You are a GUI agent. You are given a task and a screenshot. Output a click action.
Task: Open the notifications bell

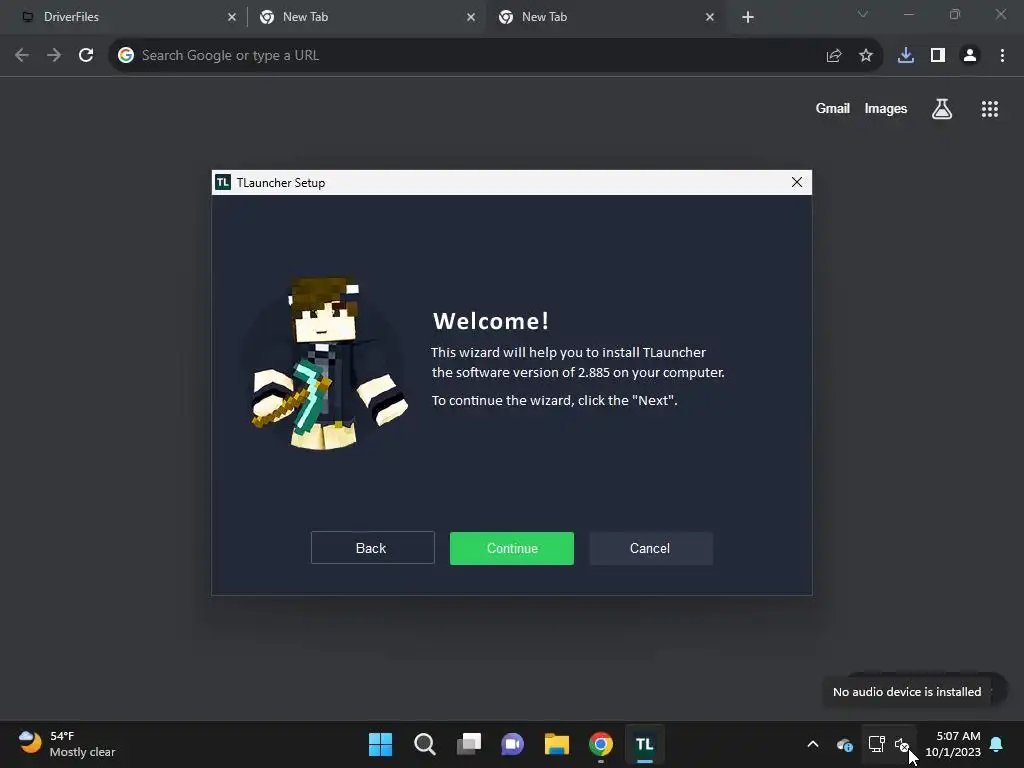(x=996, y=744)
